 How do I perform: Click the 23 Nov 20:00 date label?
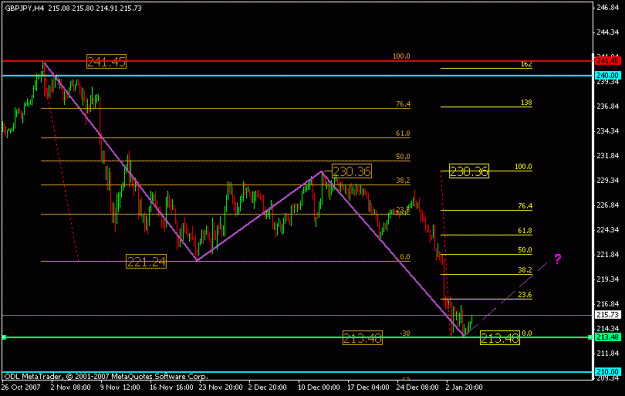[220, 387]
